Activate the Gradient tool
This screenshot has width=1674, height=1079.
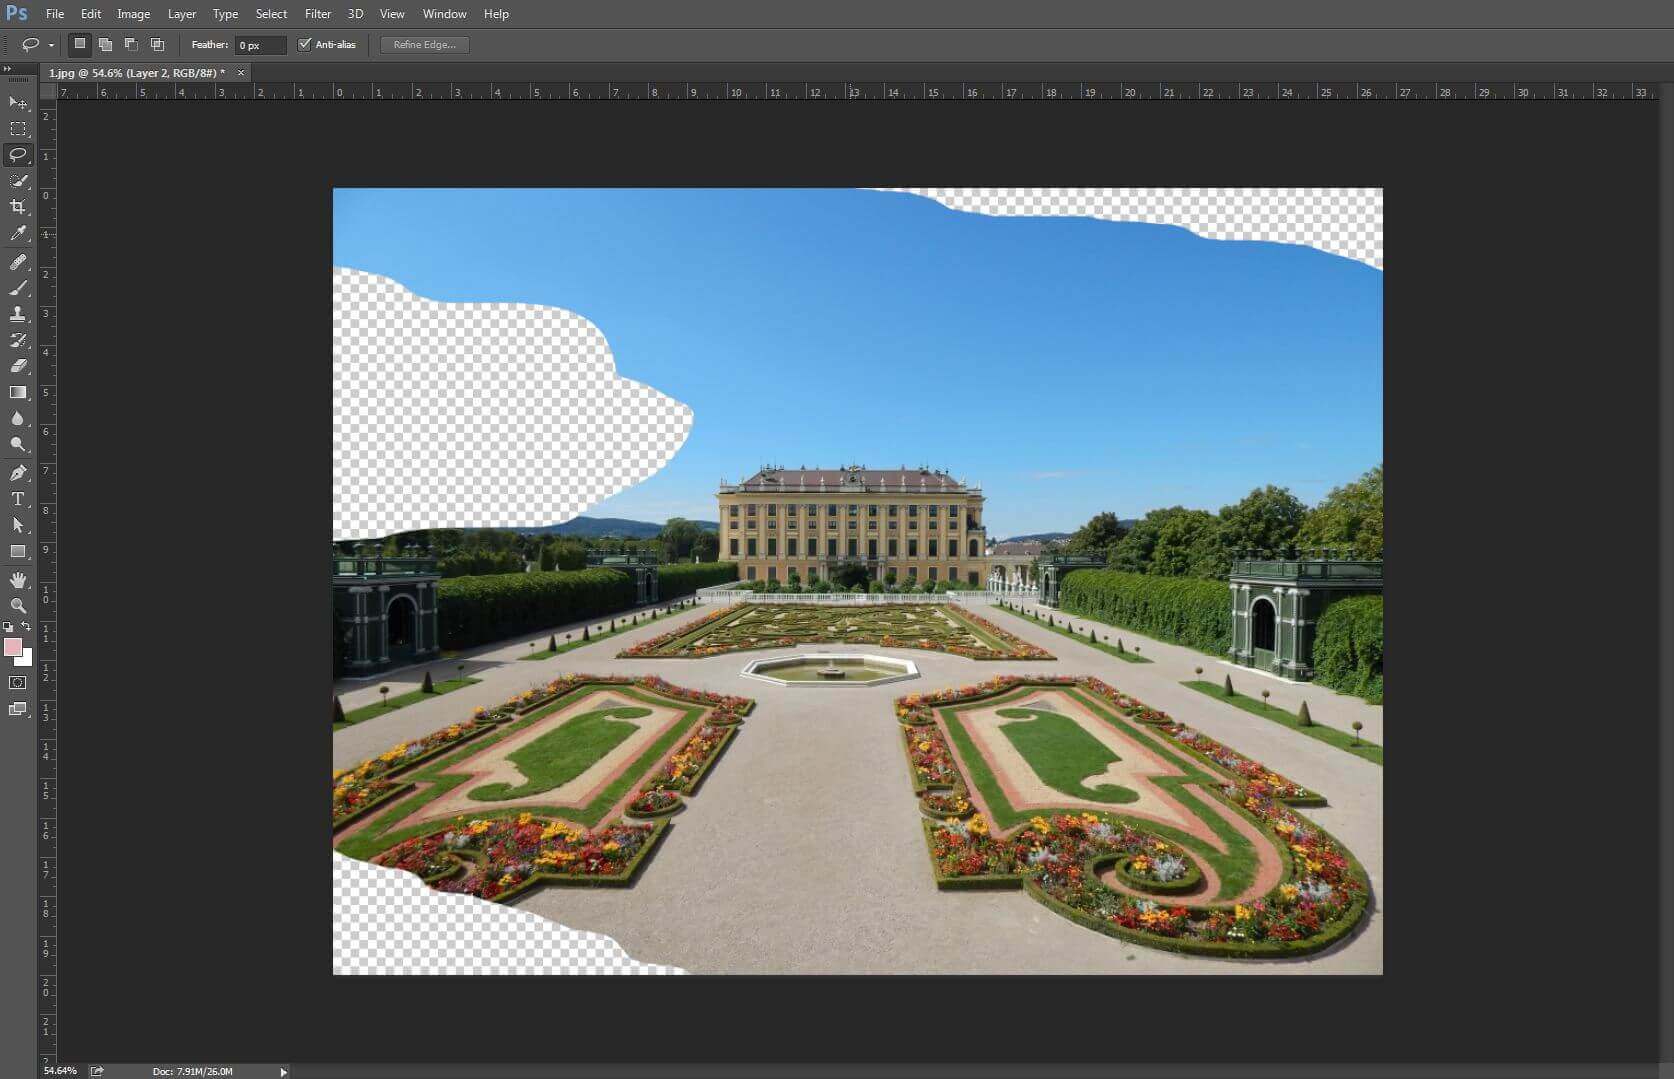point(18,393)
